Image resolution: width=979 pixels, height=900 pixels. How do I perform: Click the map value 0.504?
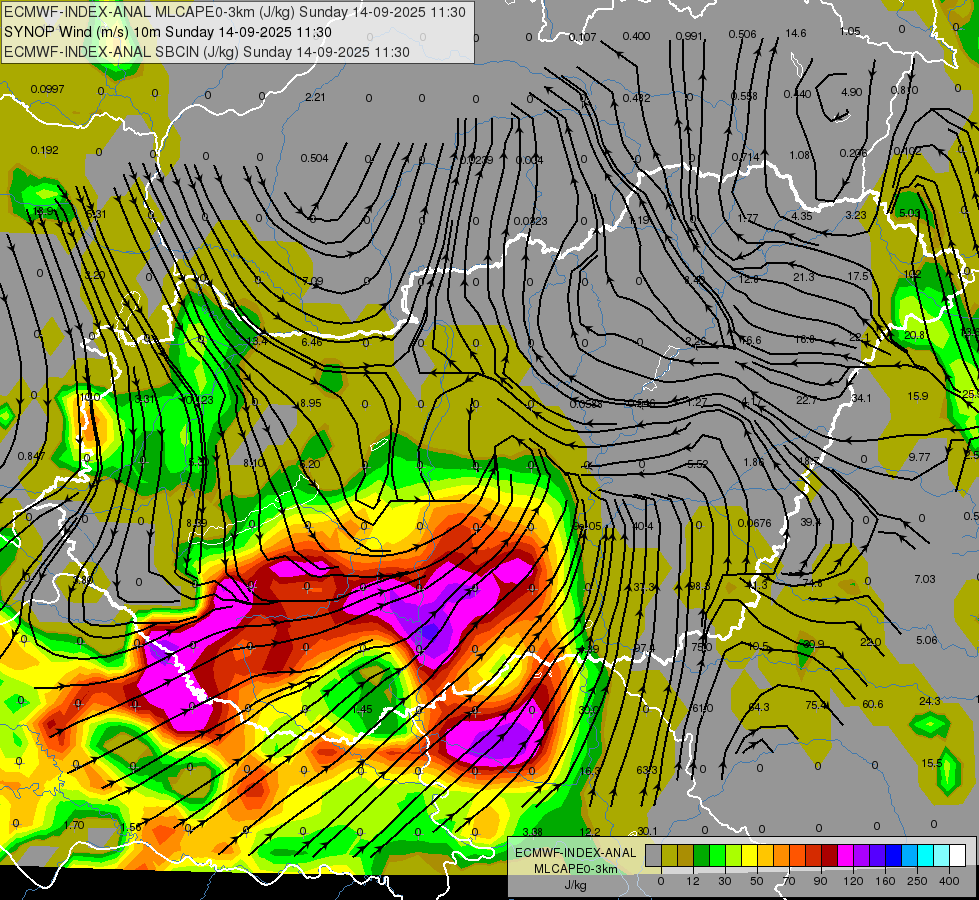314,159
